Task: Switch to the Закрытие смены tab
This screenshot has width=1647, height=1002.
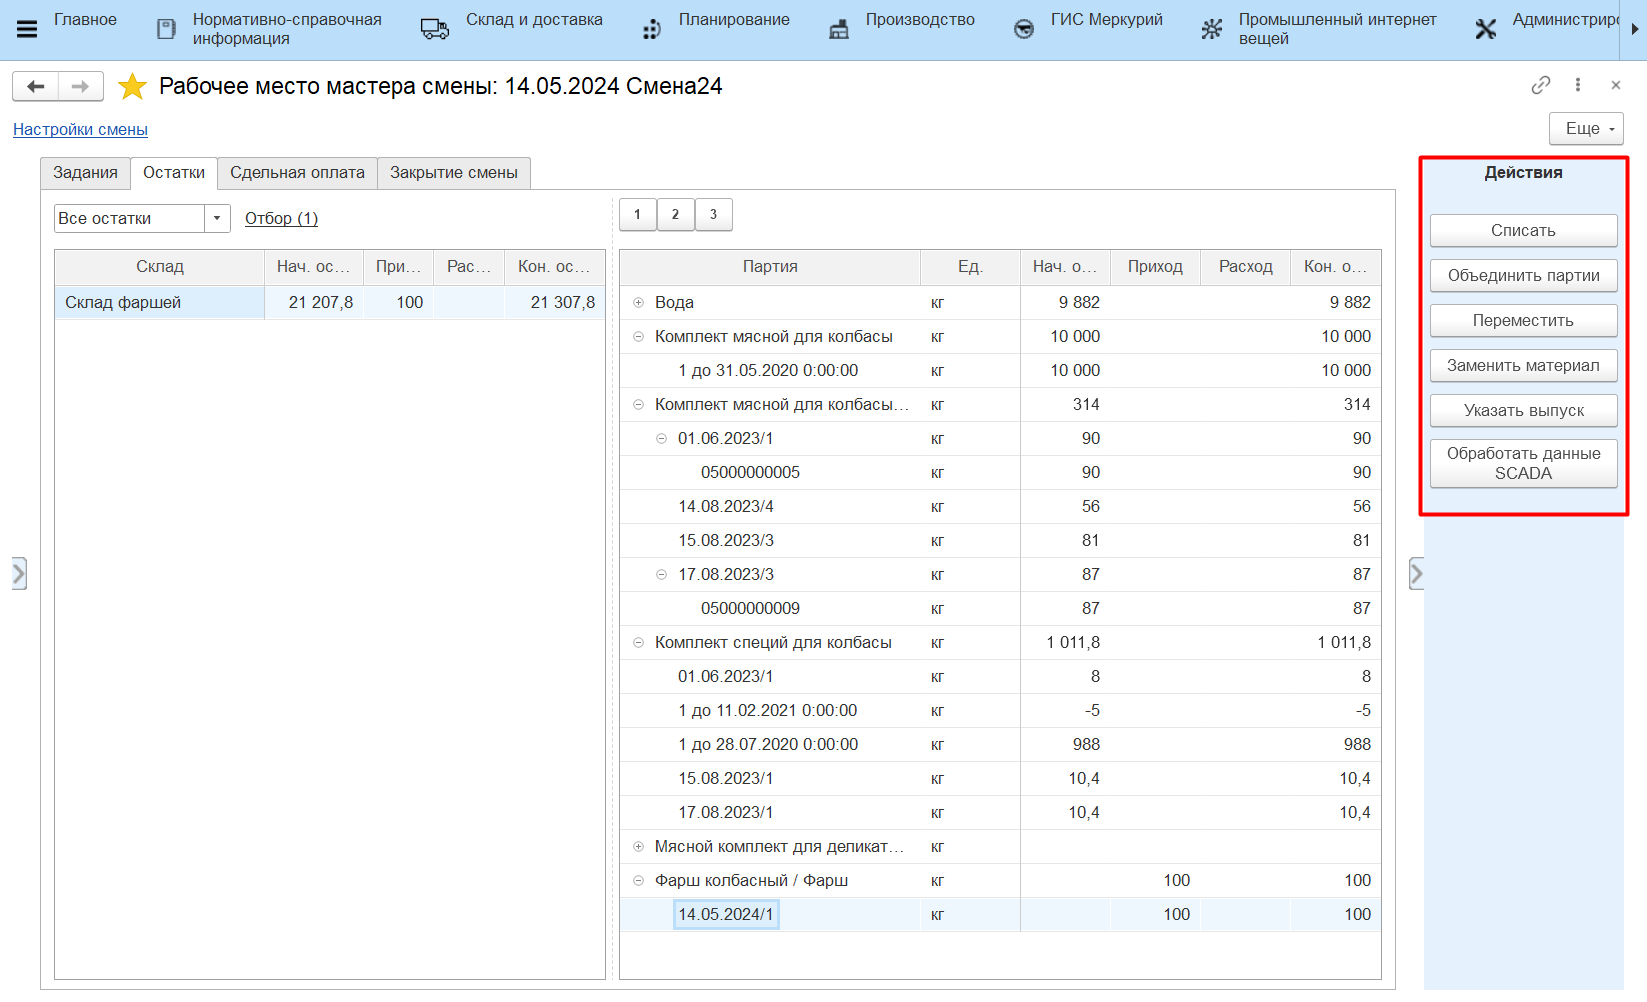Action: [x=453, y=173]
